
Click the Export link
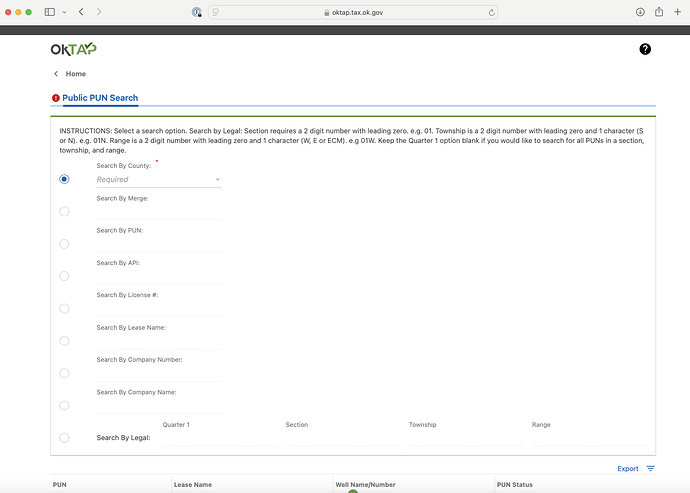click(x=628, y=468)
